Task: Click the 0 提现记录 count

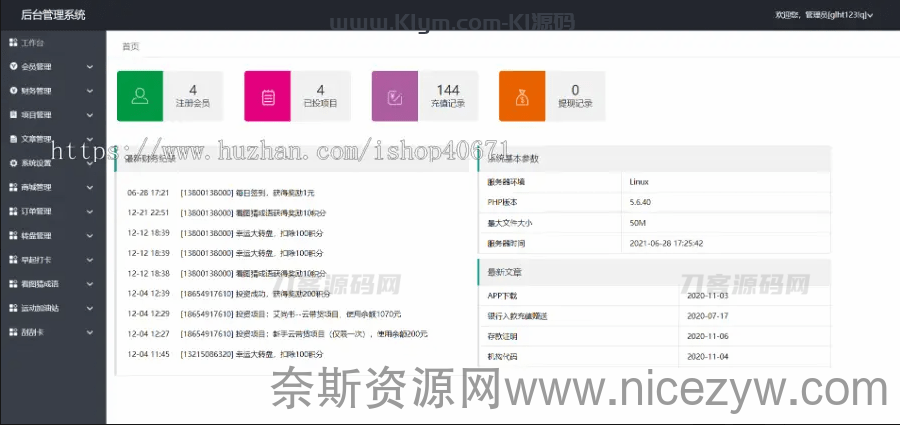Action: click(575, 90)
